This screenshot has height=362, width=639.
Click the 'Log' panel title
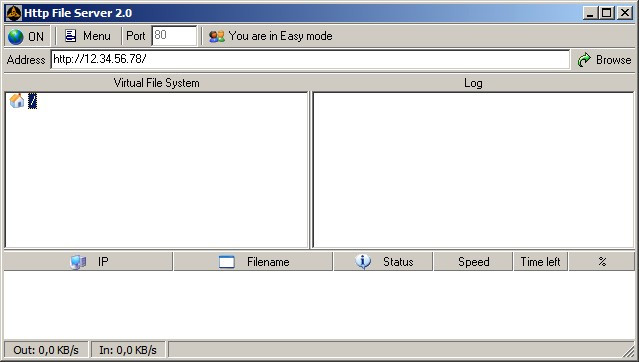click(473, 83)
